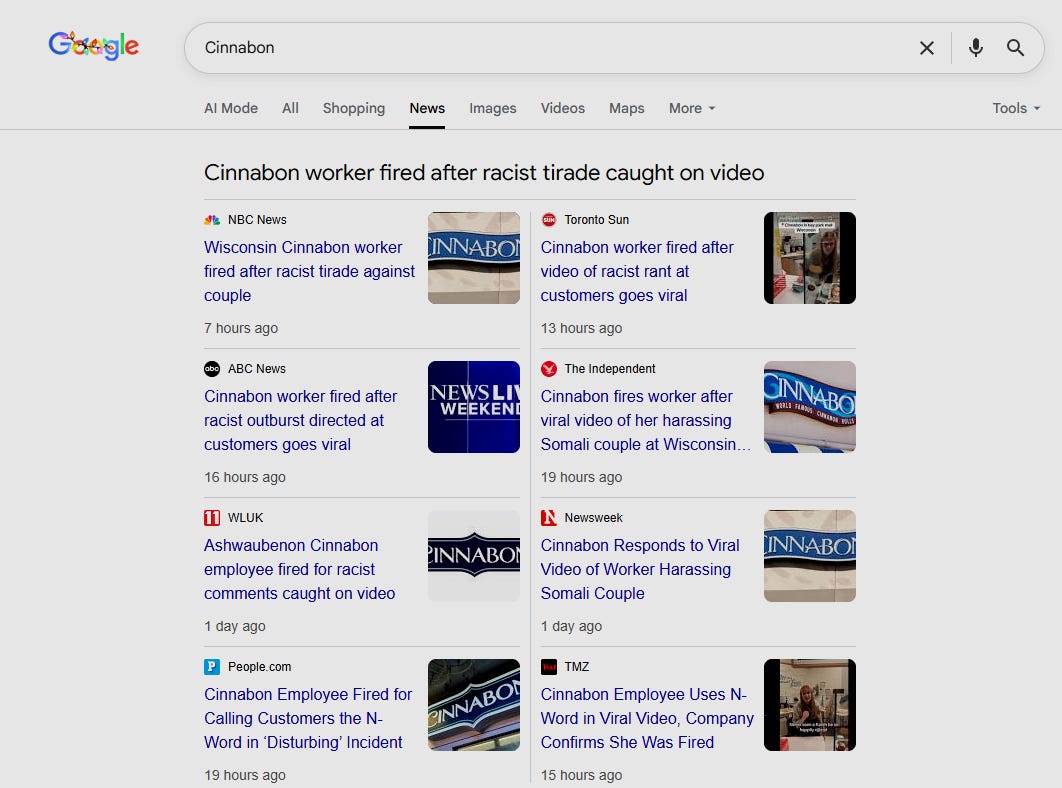Click the ABC News favicon
The width and height of the screenshot is (1062, 788).
click(x=212, y=369)
